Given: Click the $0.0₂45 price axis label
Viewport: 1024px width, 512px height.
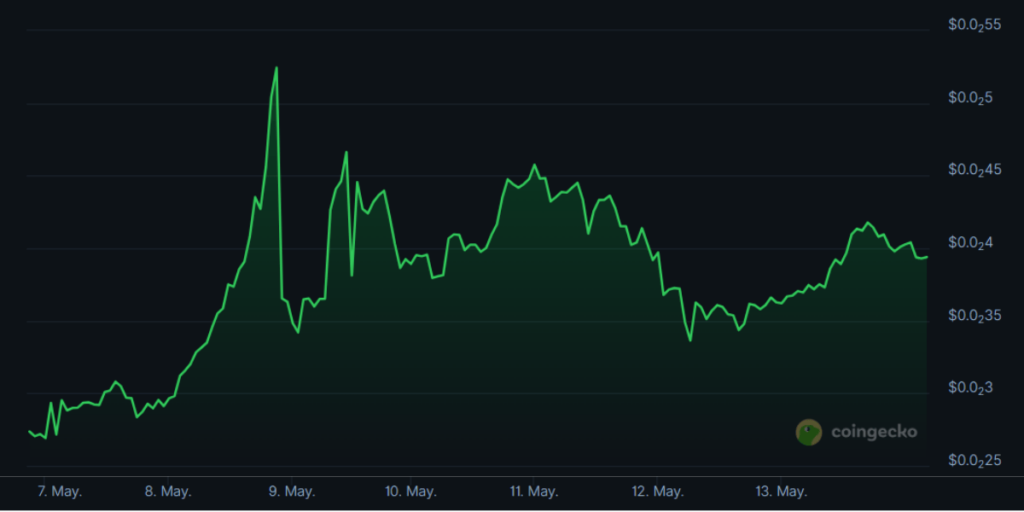Looking at the screenshot, I should coord(974,171).
